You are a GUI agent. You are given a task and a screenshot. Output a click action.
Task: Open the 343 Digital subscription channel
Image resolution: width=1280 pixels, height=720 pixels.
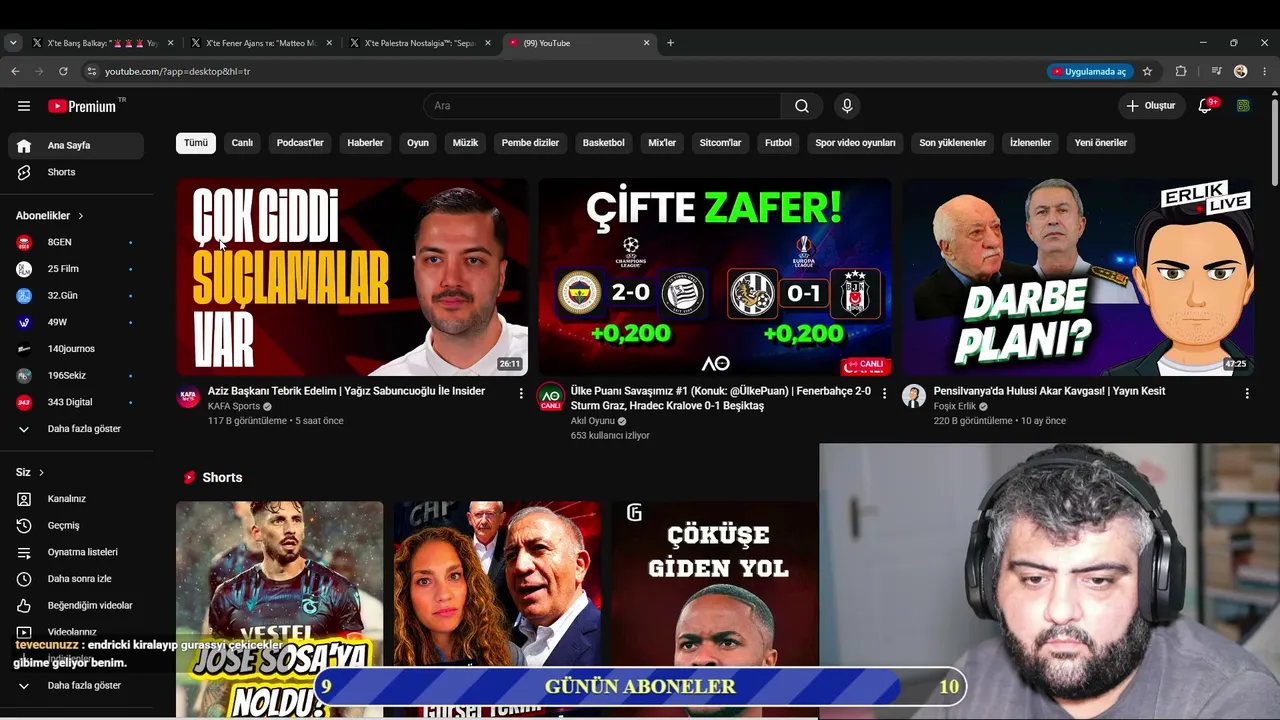(76, 402)
